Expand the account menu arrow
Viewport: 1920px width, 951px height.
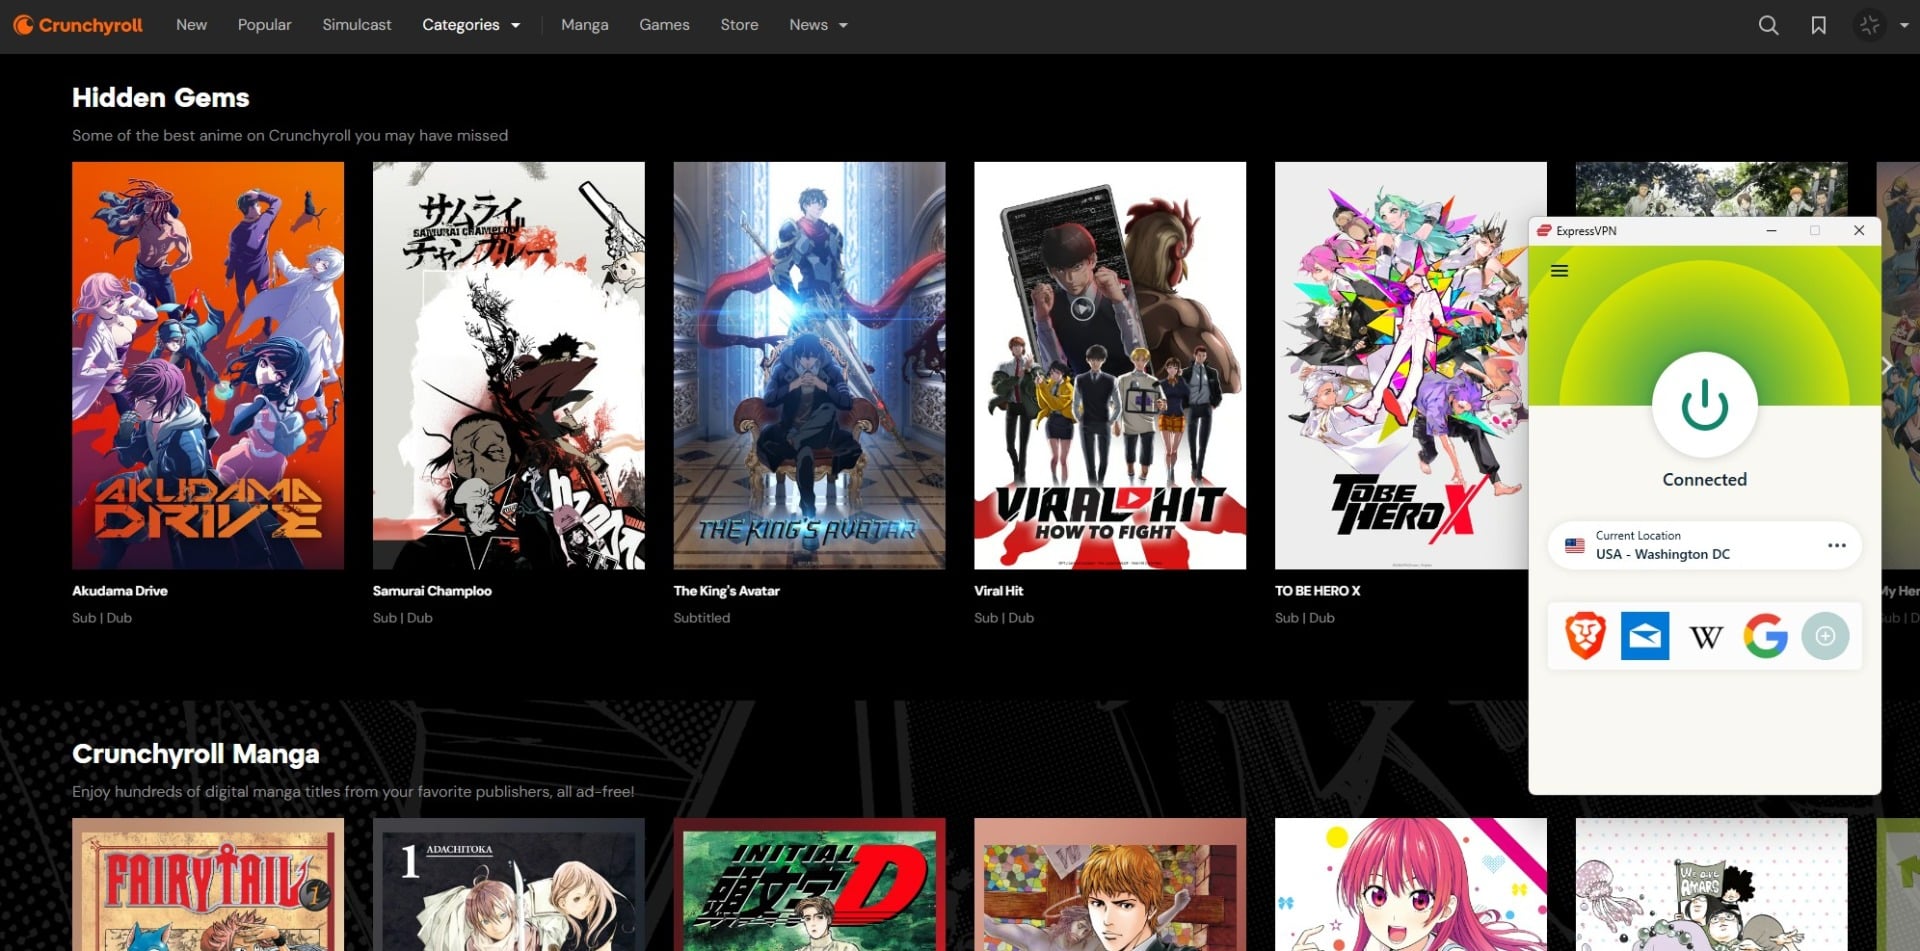pyautogui.click(x=1904, y=25)
